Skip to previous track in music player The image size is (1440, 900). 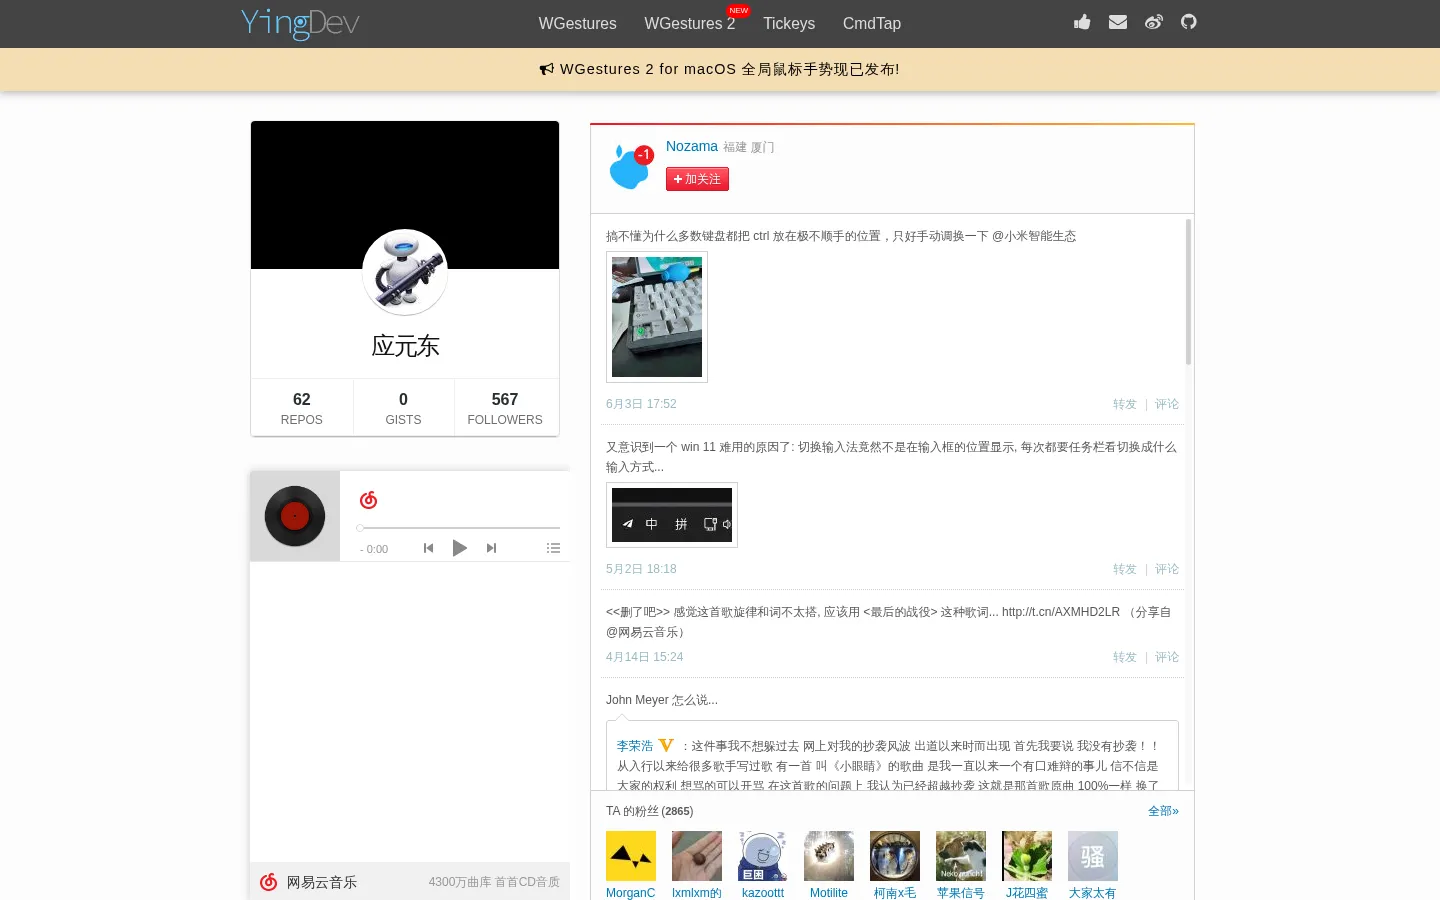click(x=428, y=548)
